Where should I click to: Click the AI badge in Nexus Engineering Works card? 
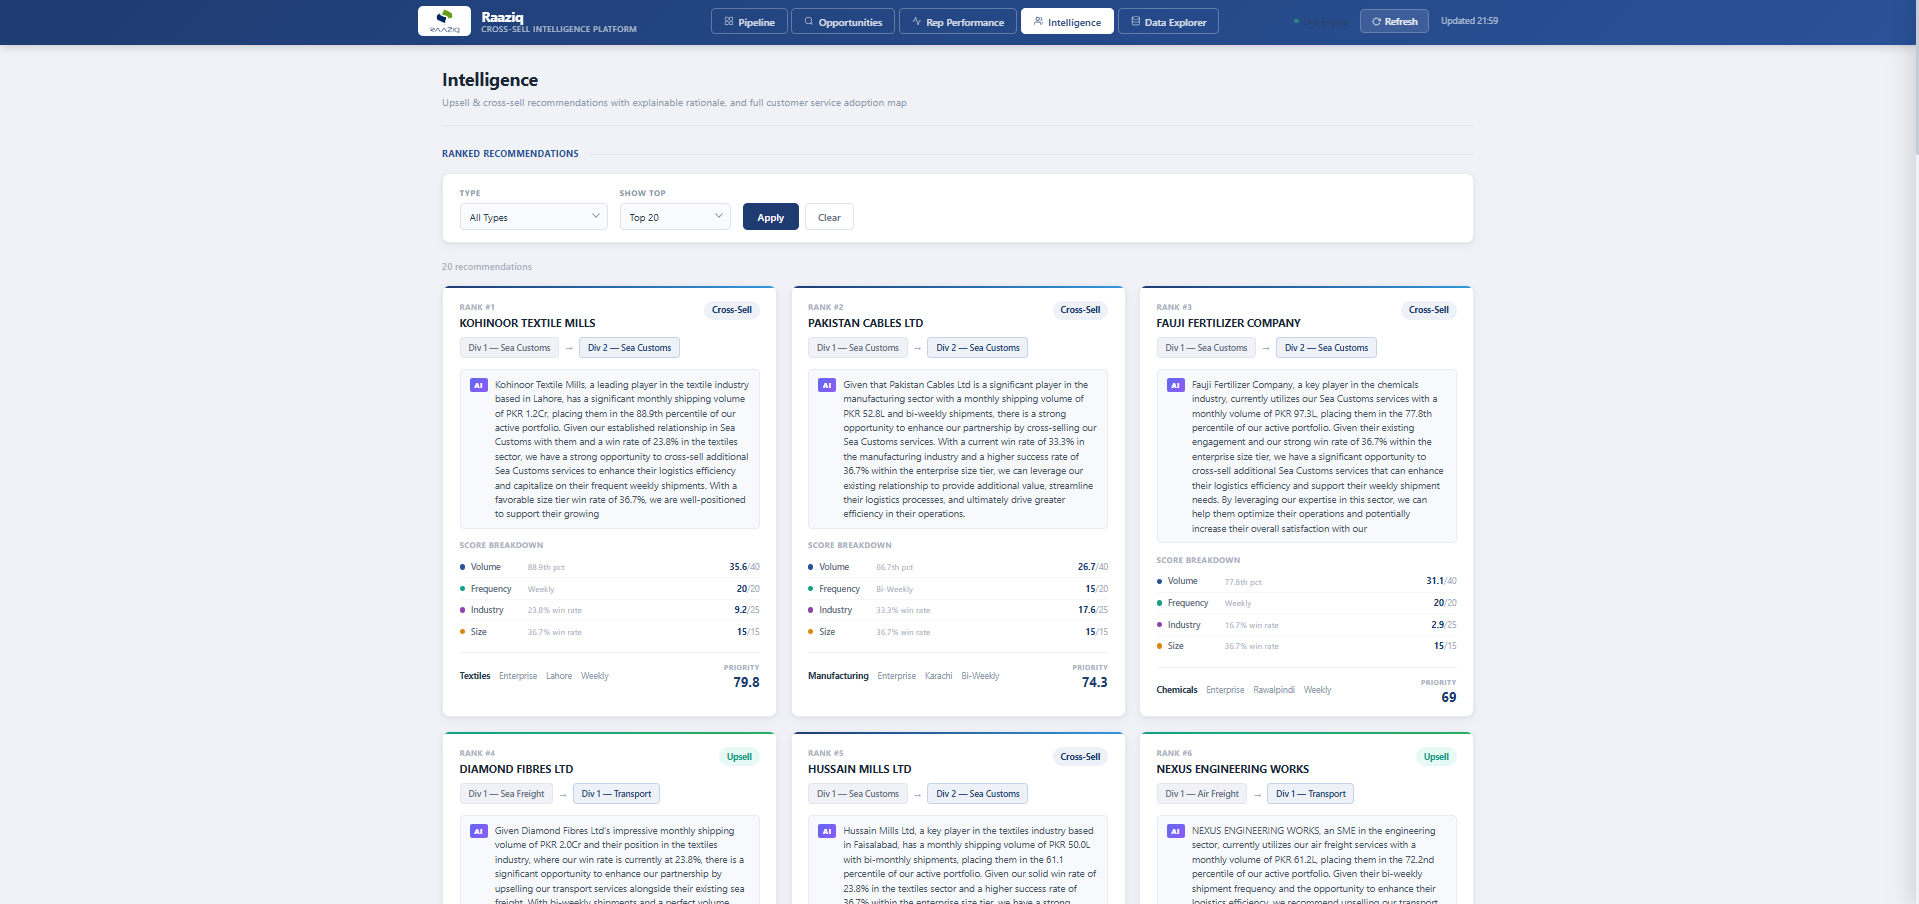coord(1175,831)
